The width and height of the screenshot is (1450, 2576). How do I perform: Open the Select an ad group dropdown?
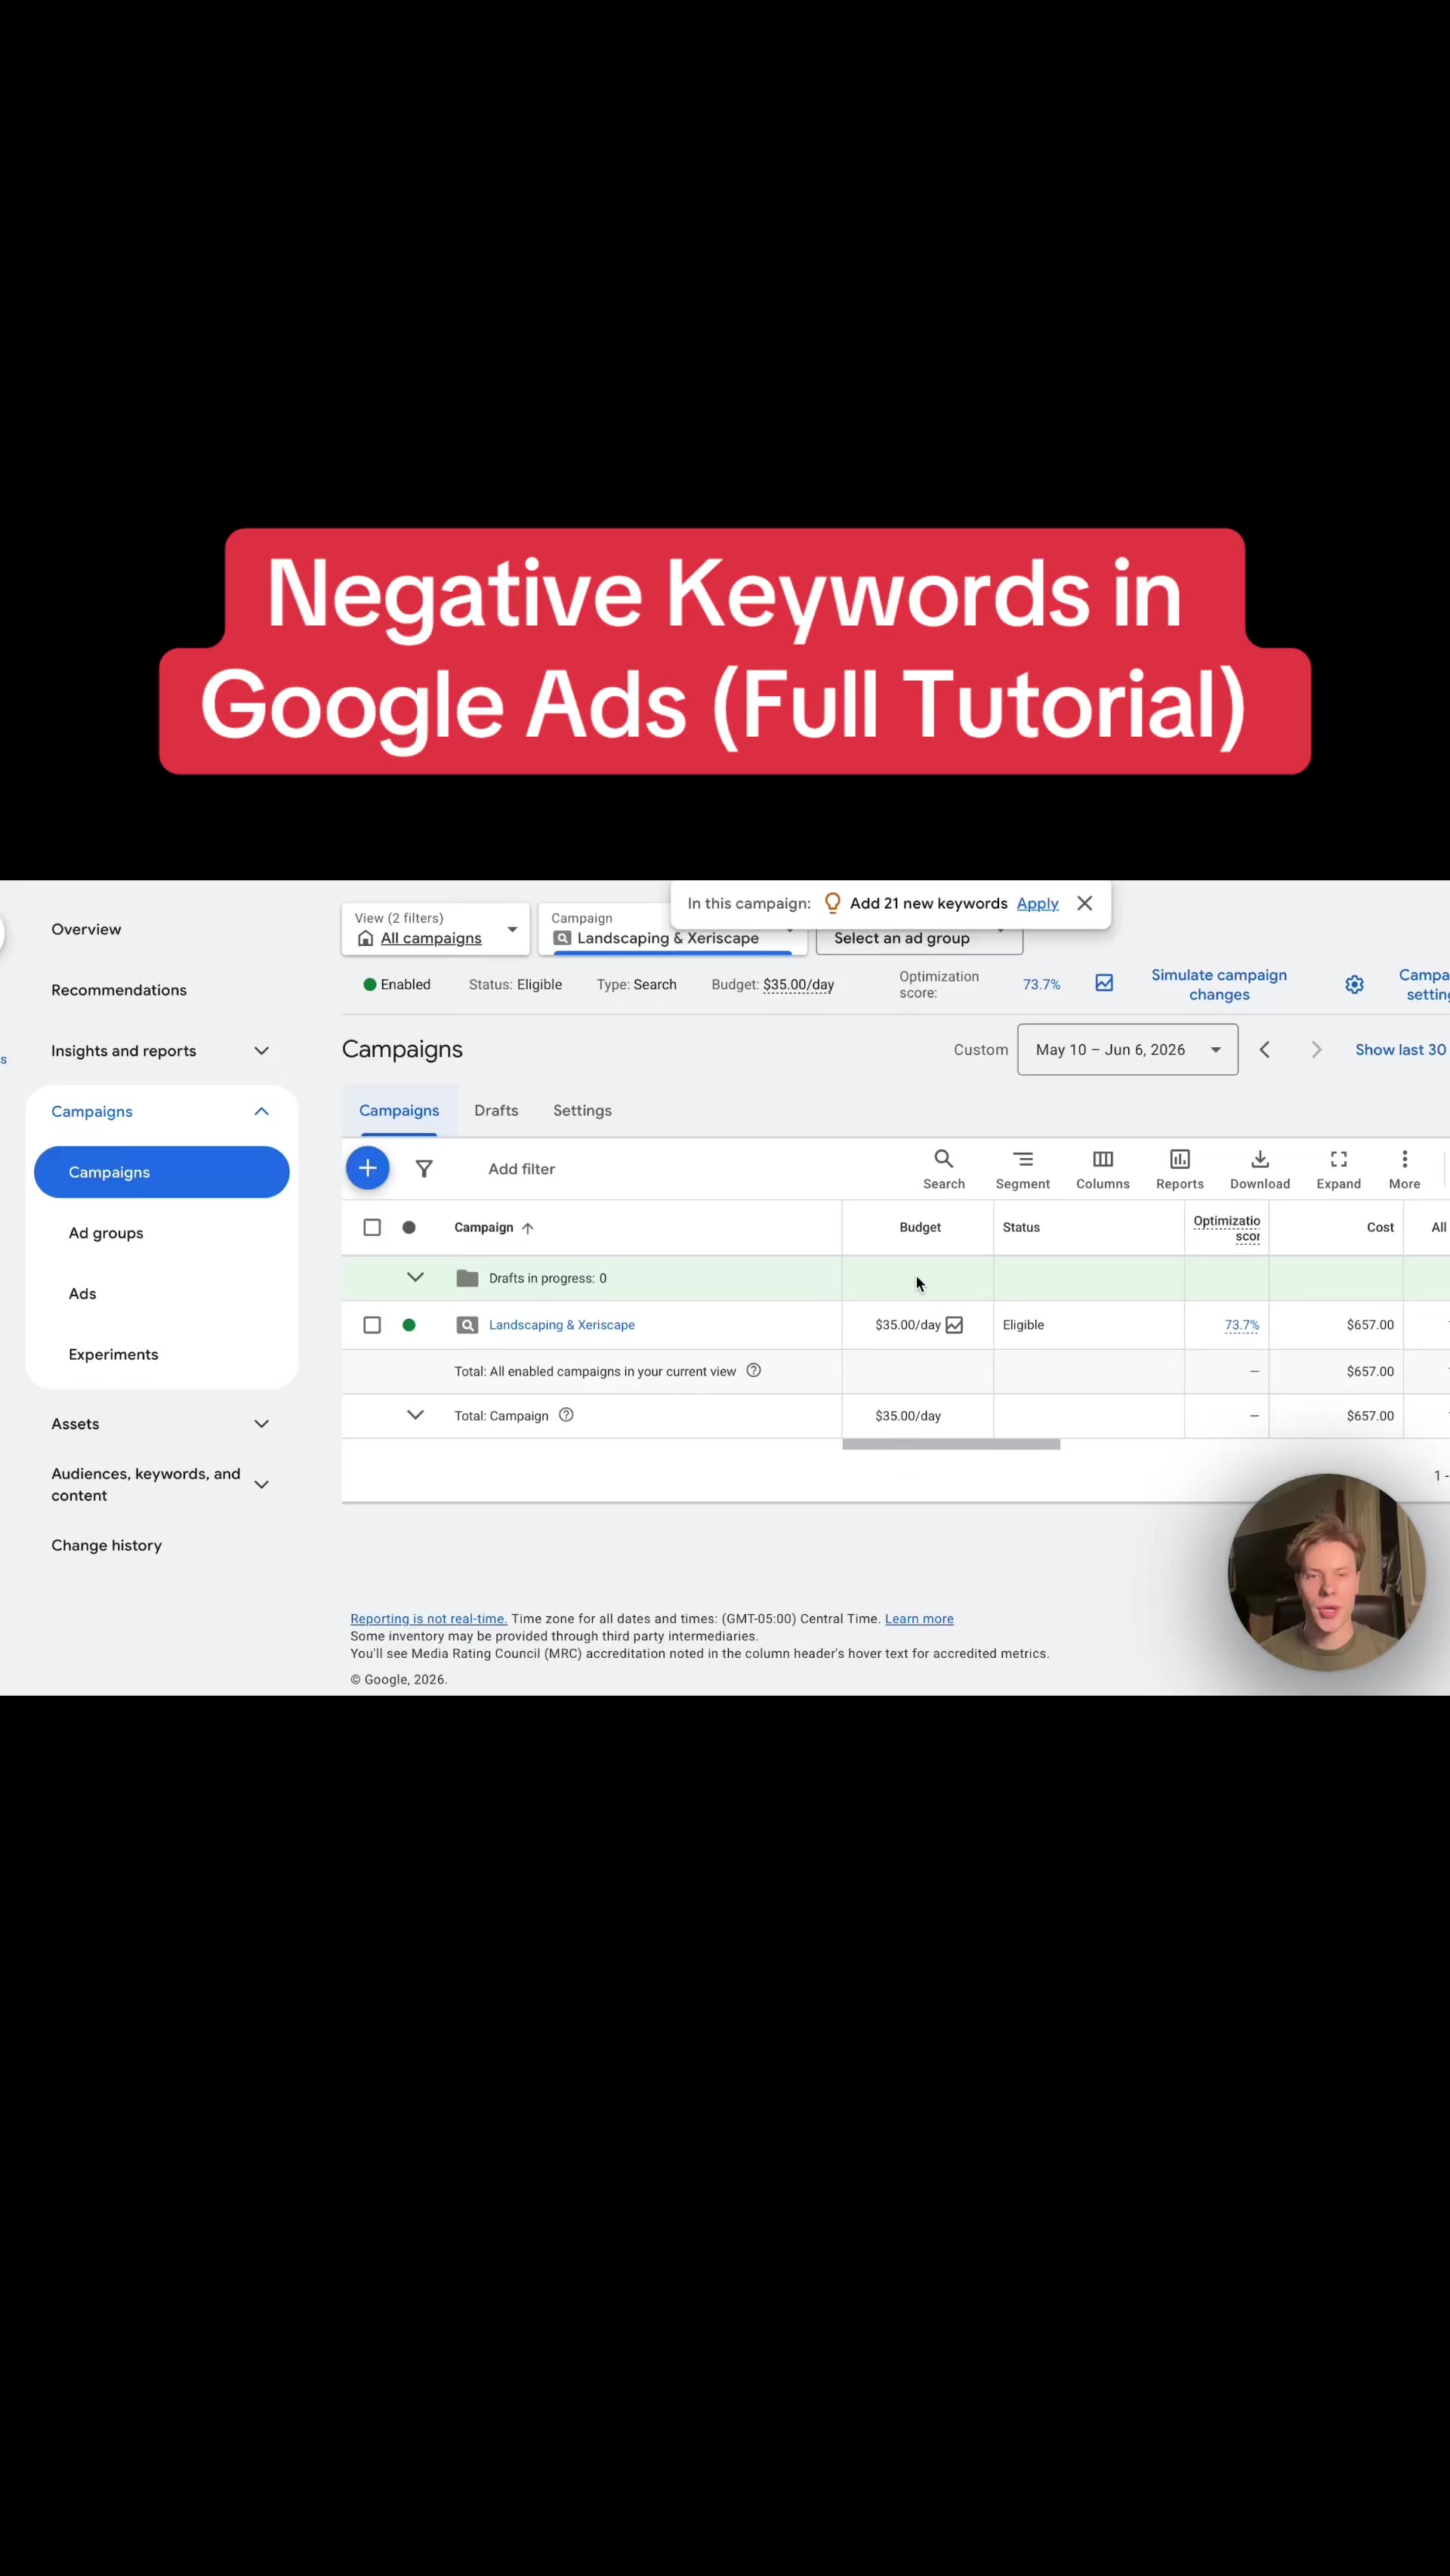(x=919, y=939)
